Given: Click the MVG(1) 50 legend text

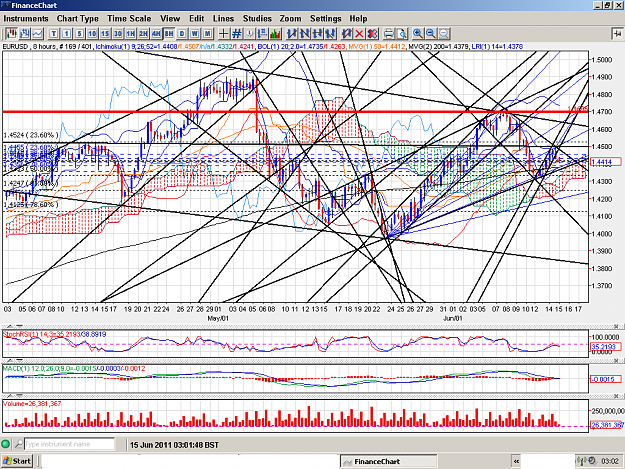Looking at the screenshot, I should [377, 47].
